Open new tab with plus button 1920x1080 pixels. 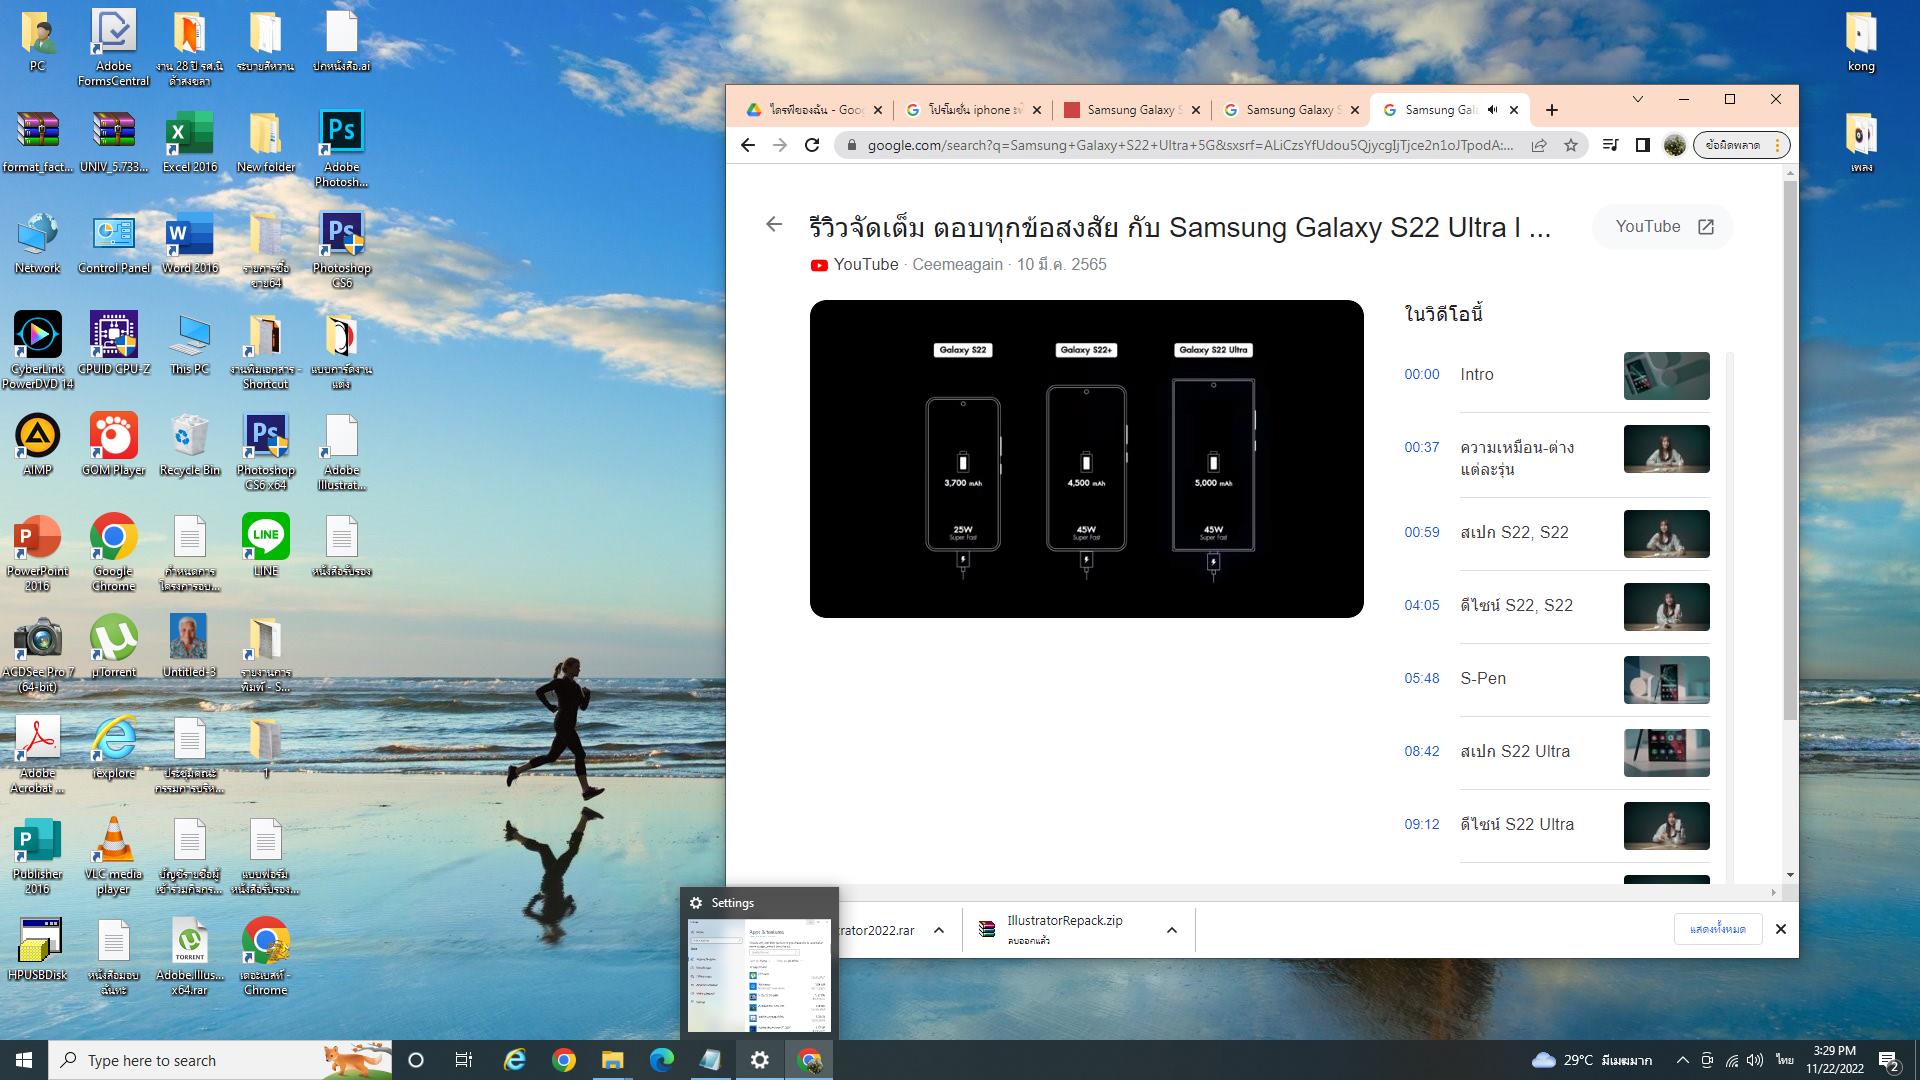(1552, 110)
